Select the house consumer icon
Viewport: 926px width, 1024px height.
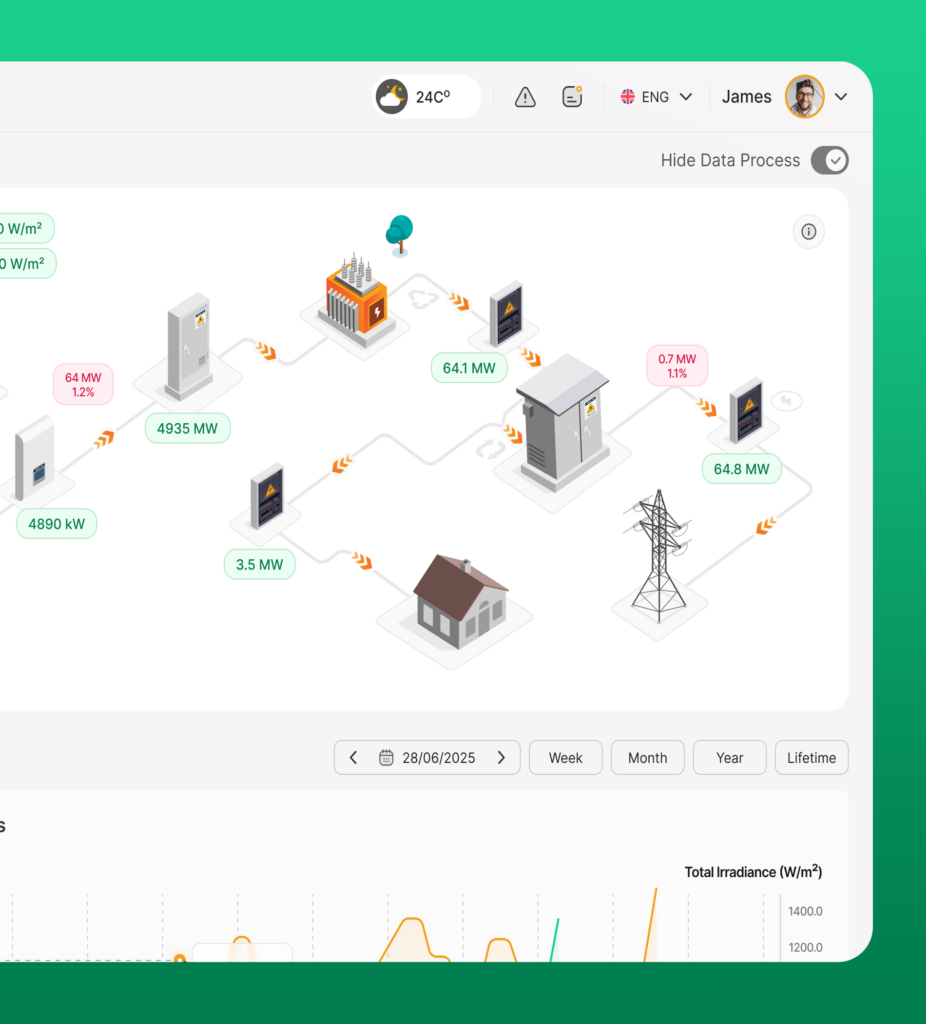pyautogui.click(x=460, y=602)
